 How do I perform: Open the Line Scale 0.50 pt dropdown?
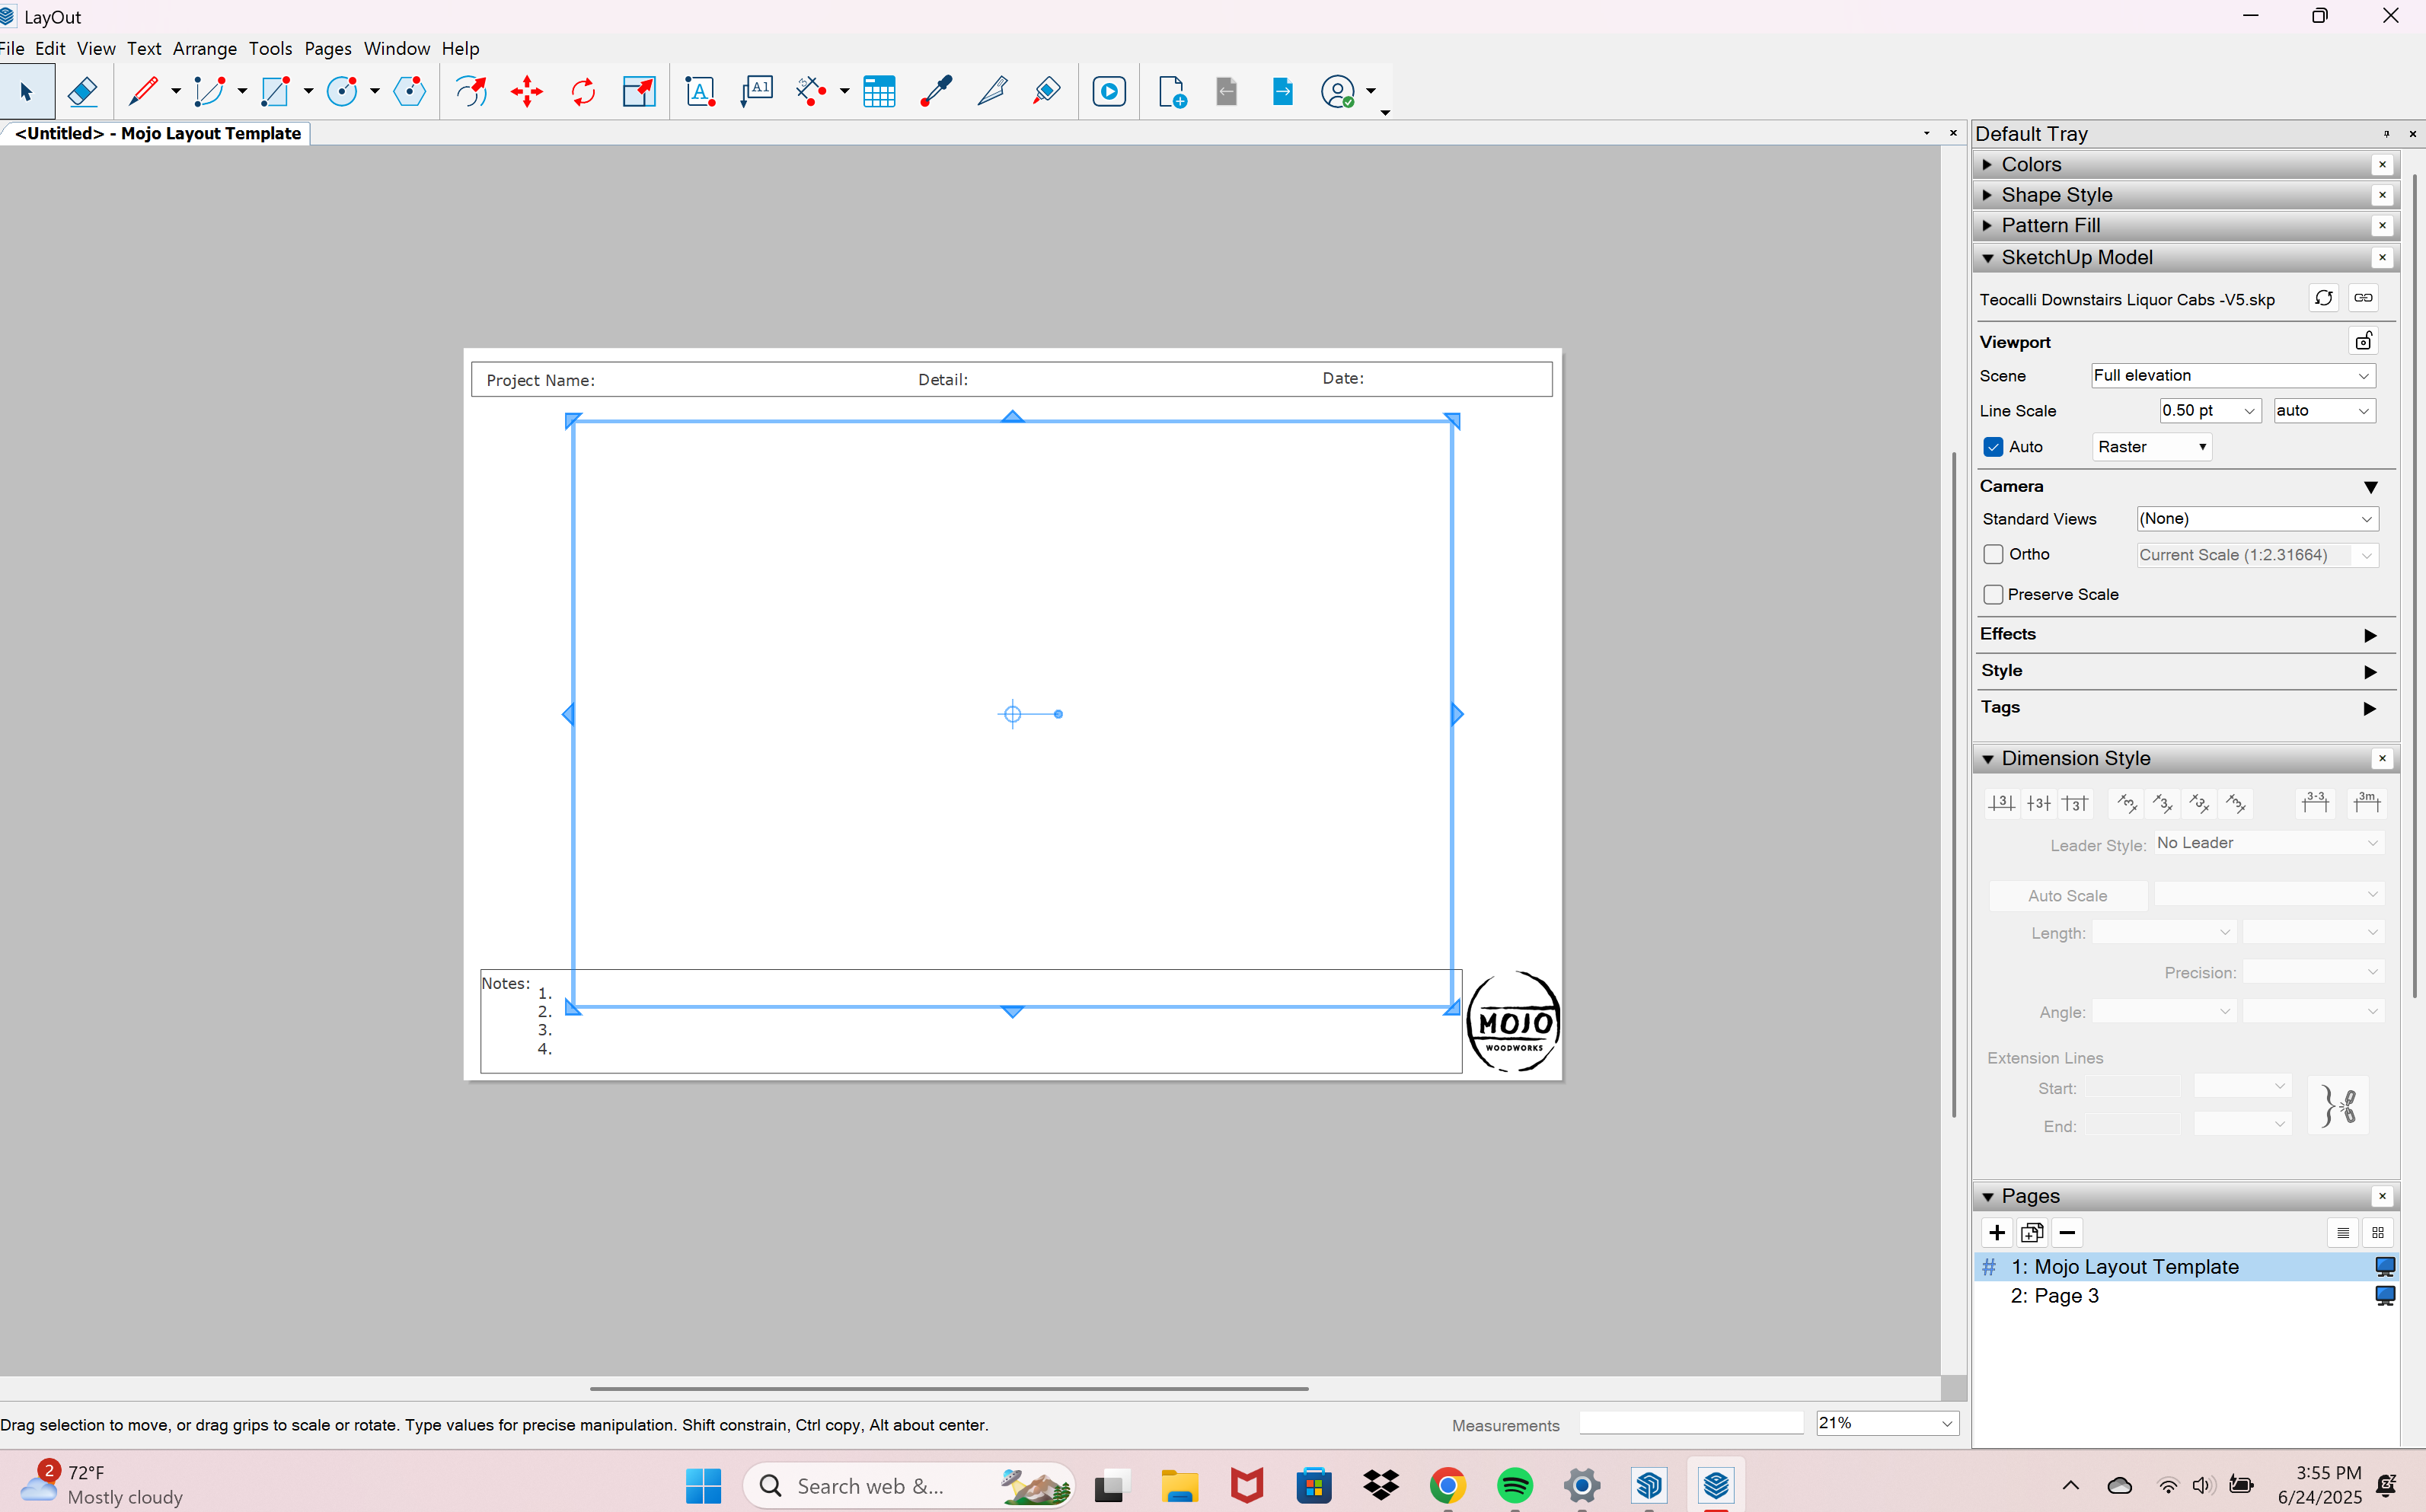coord(2210,411)
